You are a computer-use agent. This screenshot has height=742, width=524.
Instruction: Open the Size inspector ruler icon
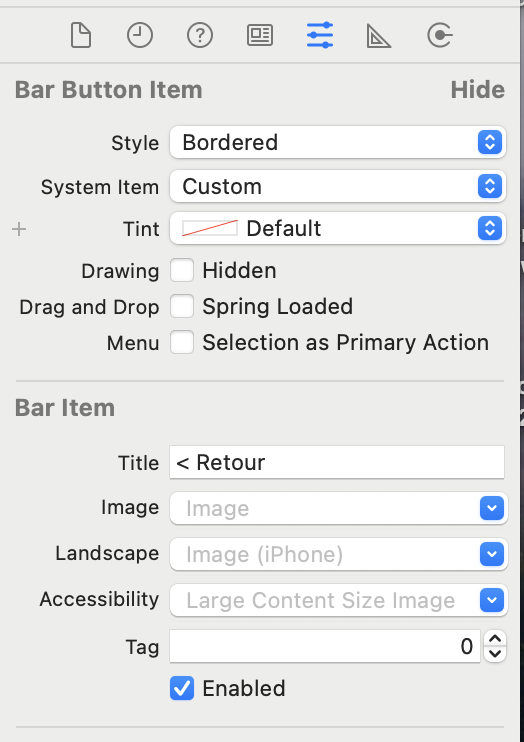[379, 36]
